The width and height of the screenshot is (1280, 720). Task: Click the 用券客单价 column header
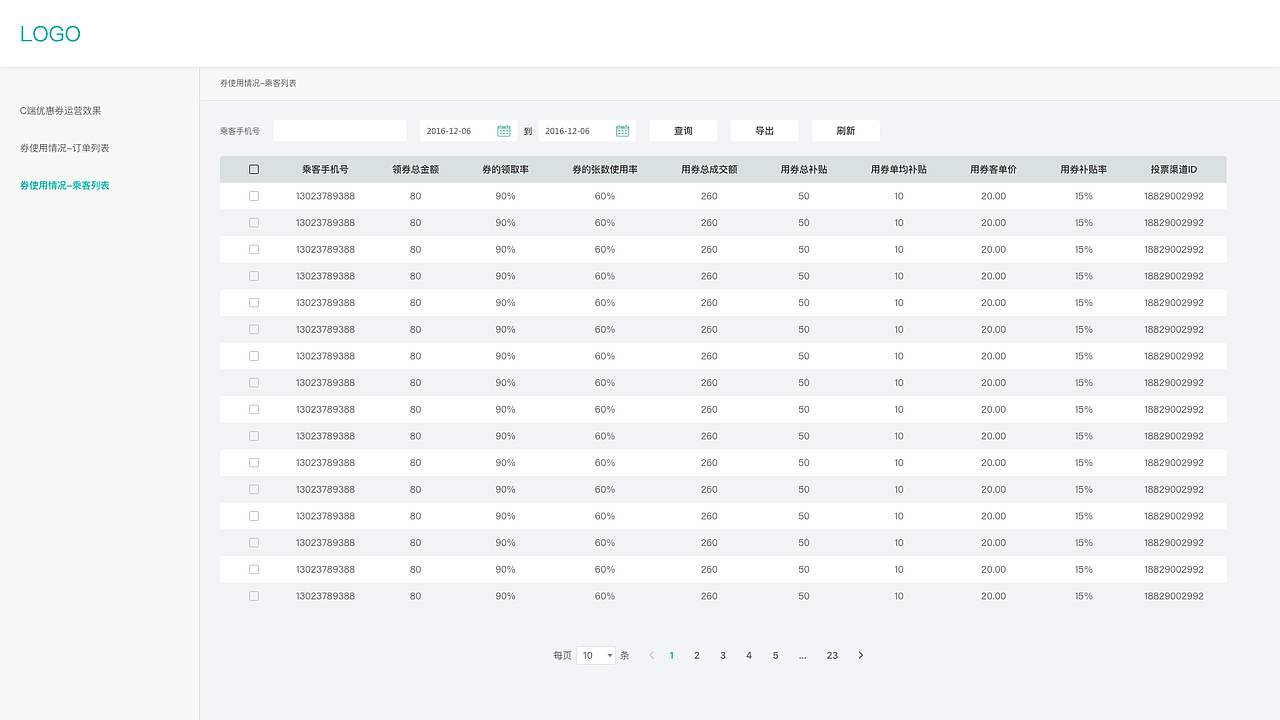point(993,170)
